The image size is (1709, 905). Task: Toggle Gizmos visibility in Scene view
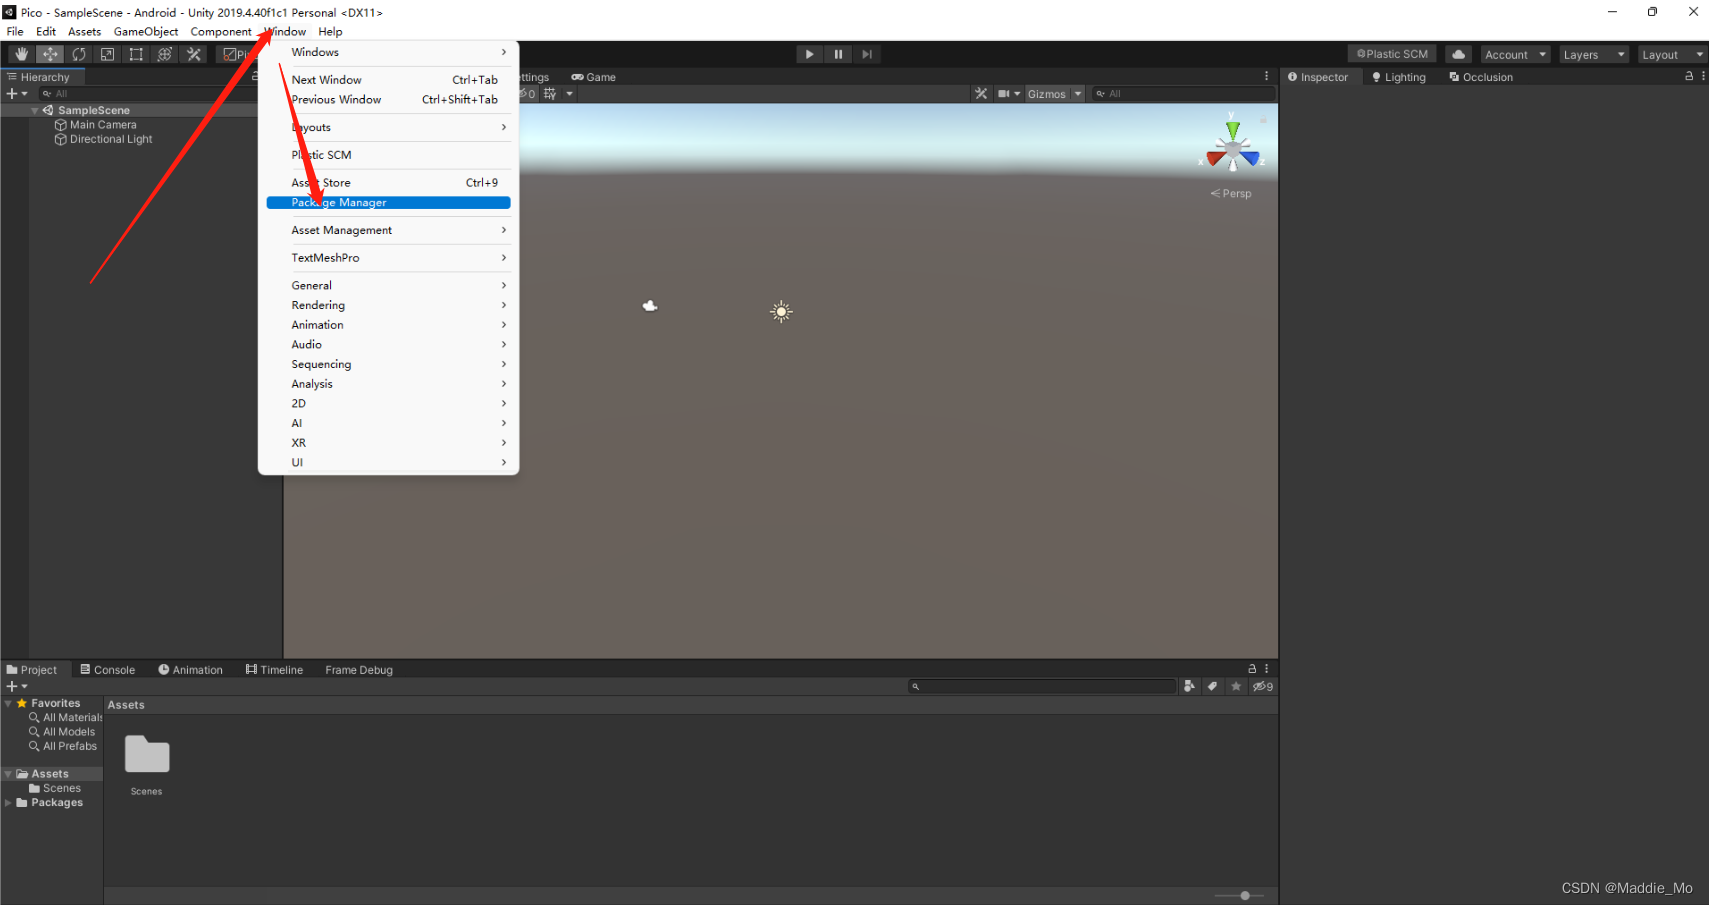1047,94
